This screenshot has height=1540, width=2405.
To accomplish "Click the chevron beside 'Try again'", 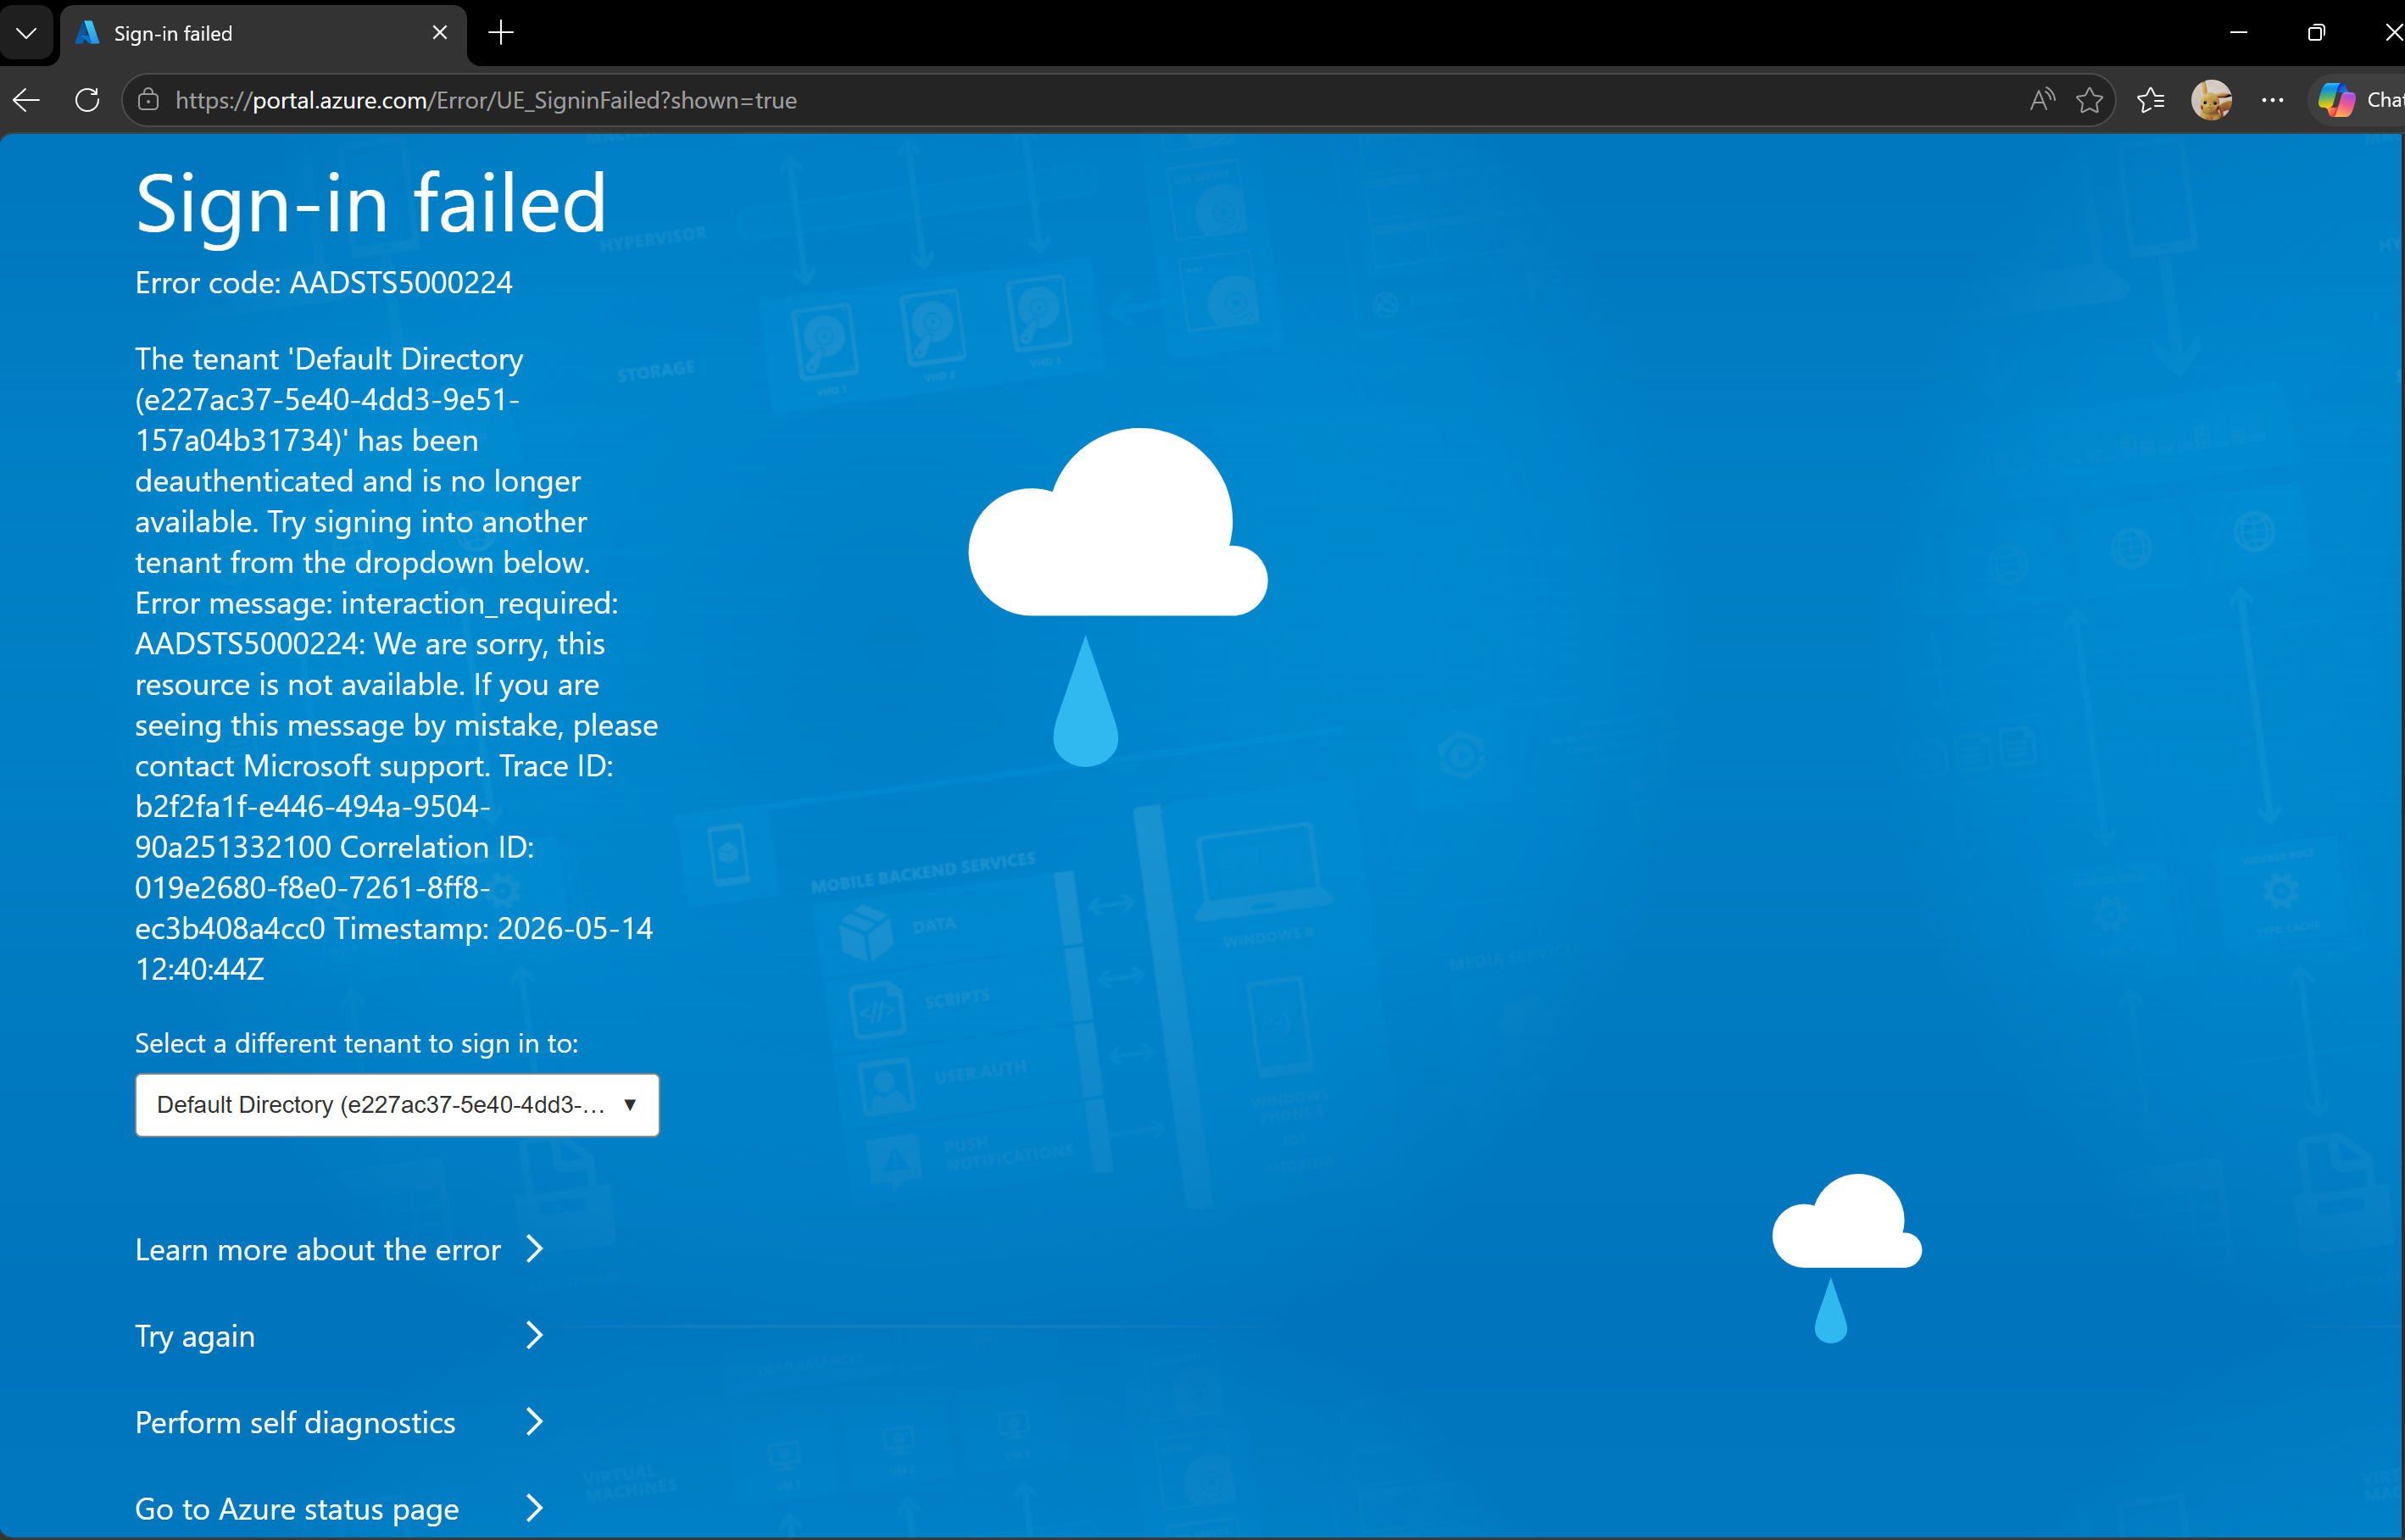I will [x=535, y=1335].
